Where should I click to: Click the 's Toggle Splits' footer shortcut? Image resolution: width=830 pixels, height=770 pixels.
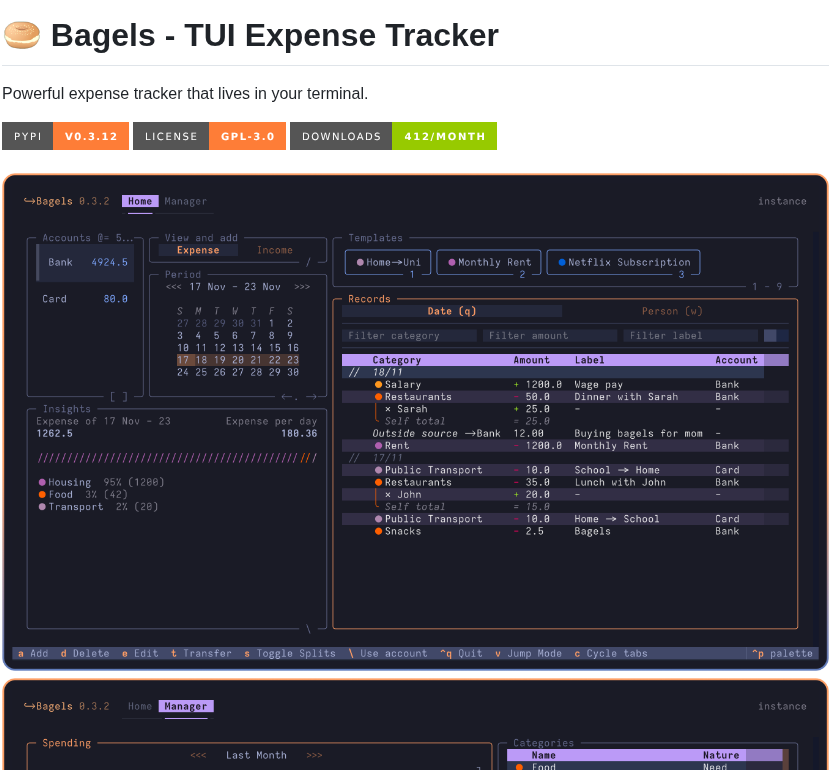pyautogui.click(x=290, y=654)
